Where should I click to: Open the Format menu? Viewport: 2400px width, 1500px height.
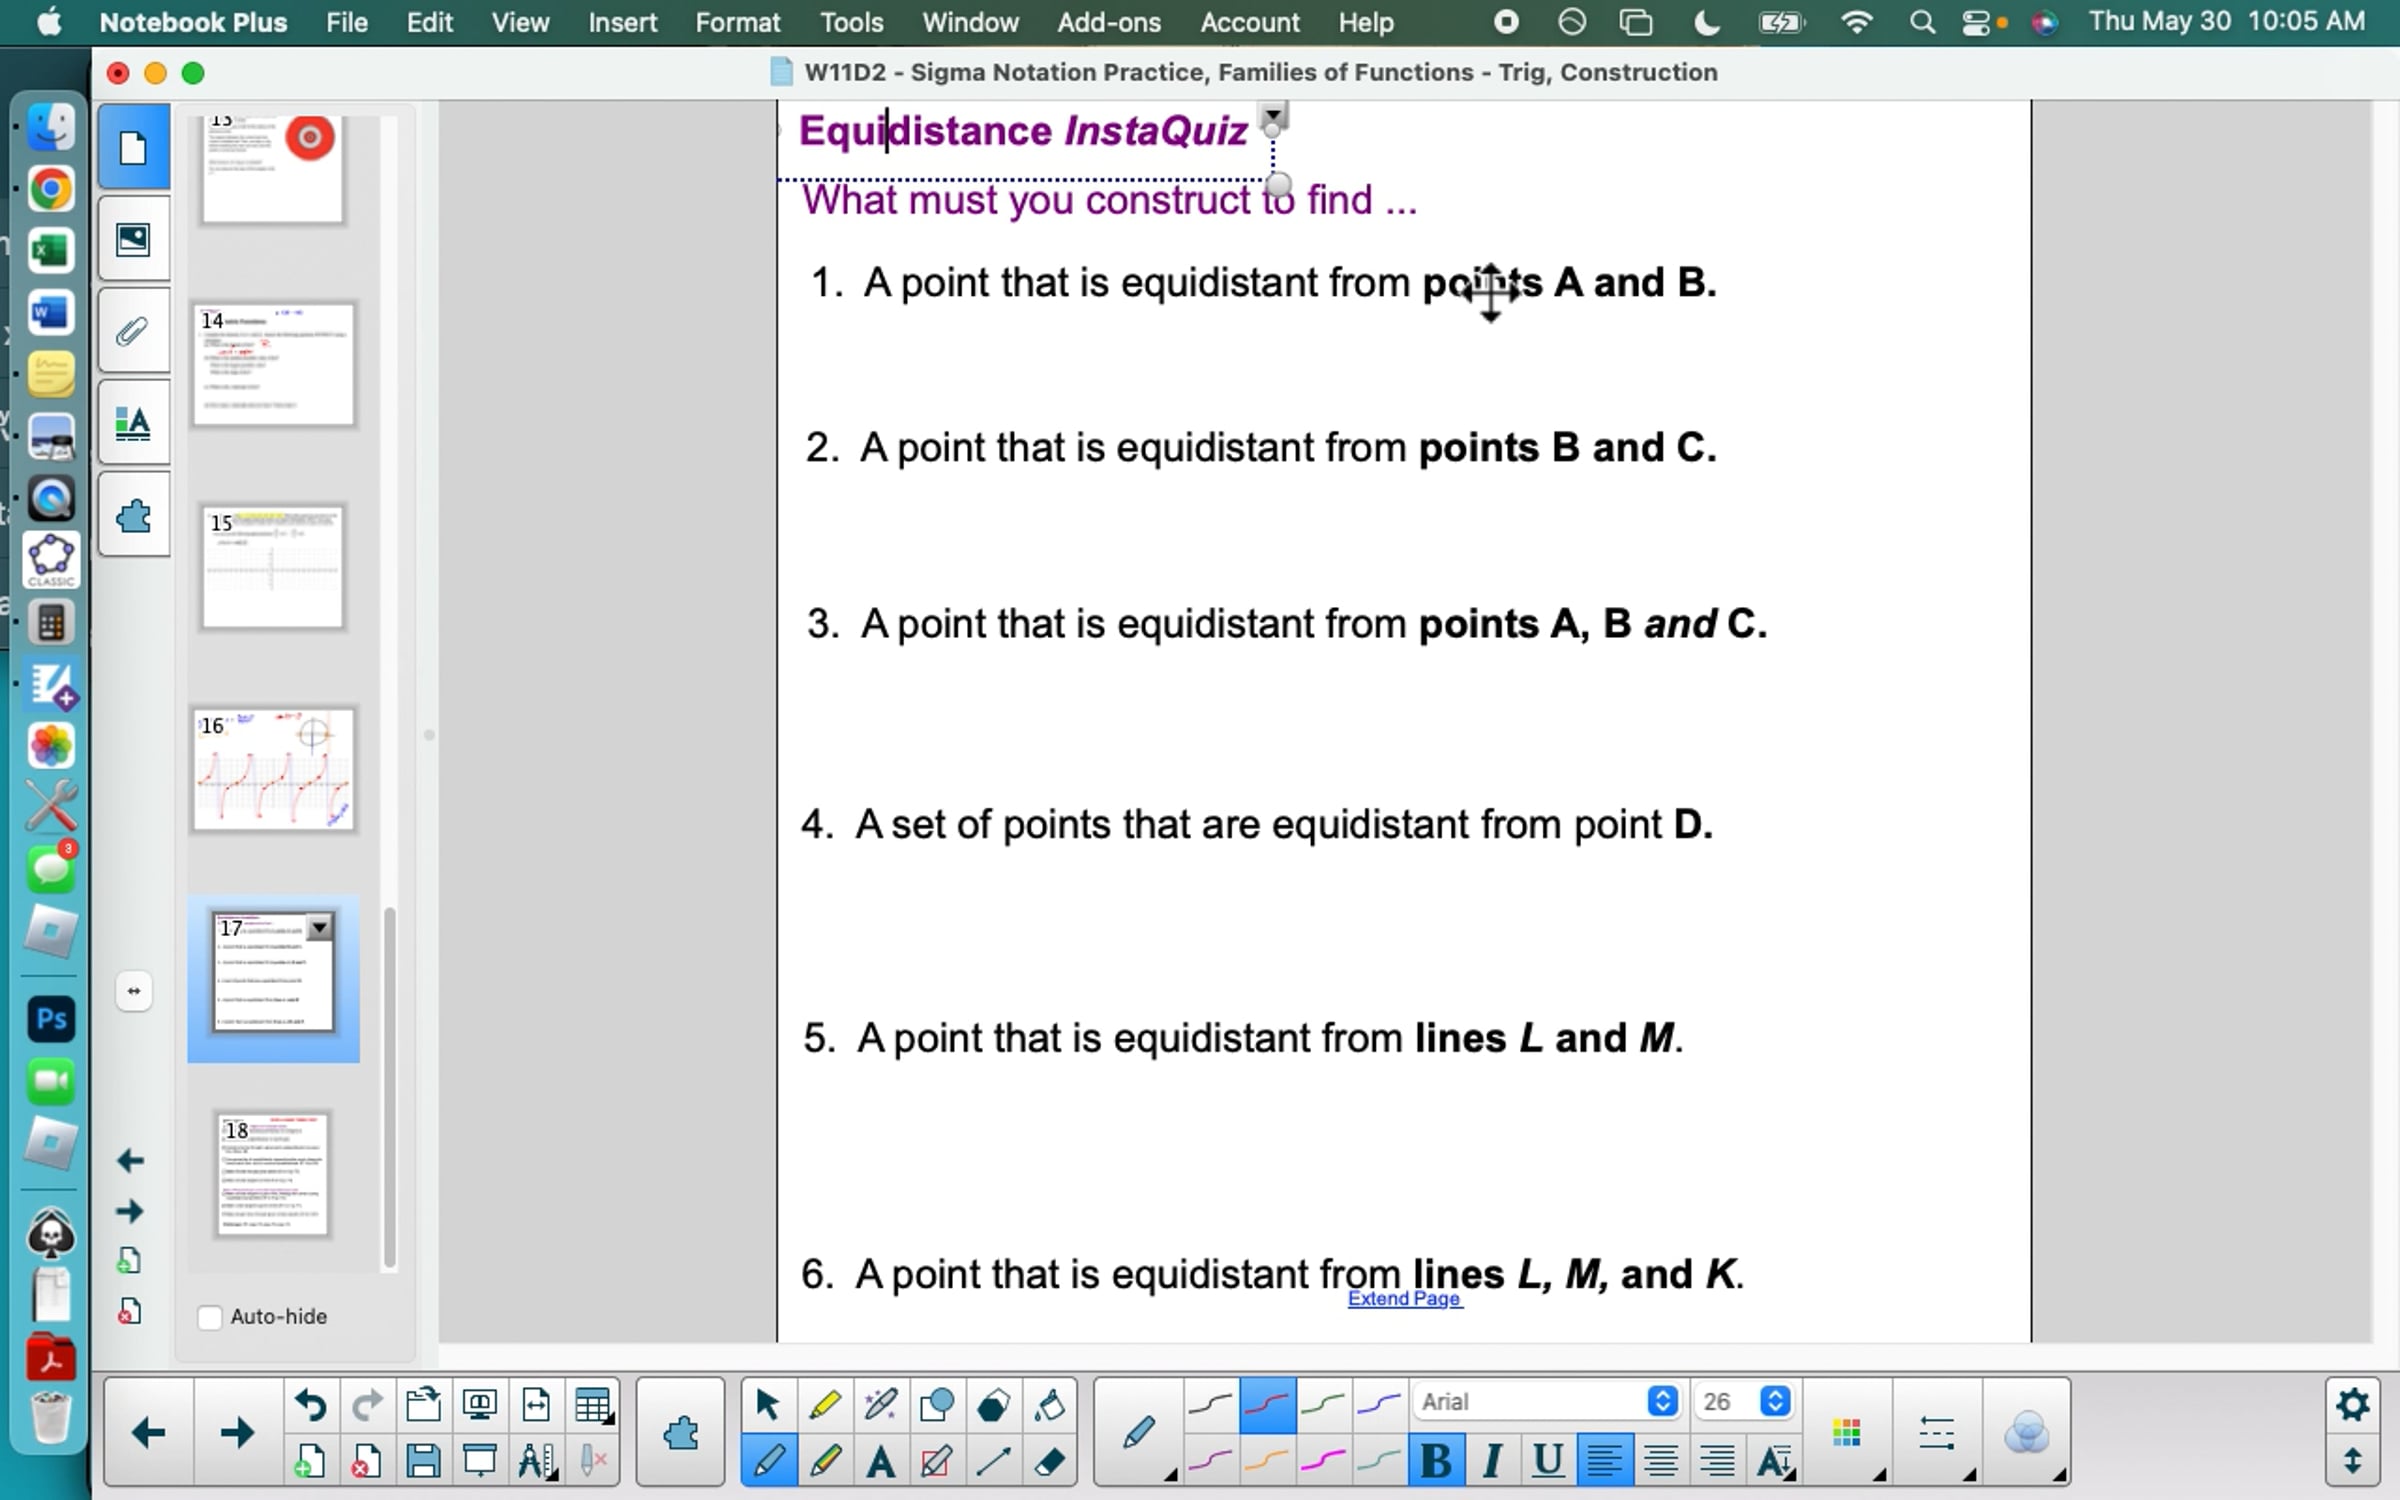[737, 22]
